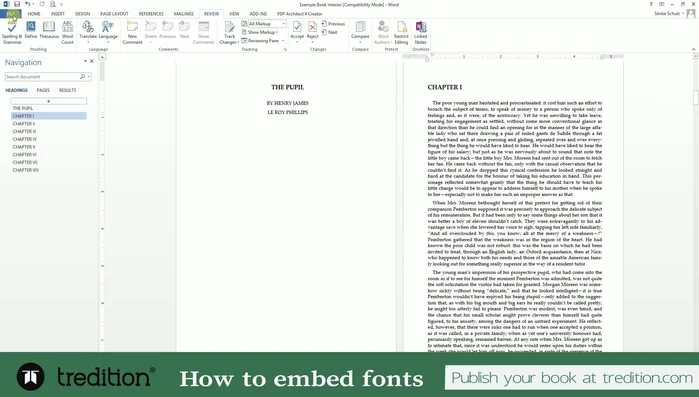
Task: Switch to the REFERENCES tab
Action: click(x=151, y=14)
